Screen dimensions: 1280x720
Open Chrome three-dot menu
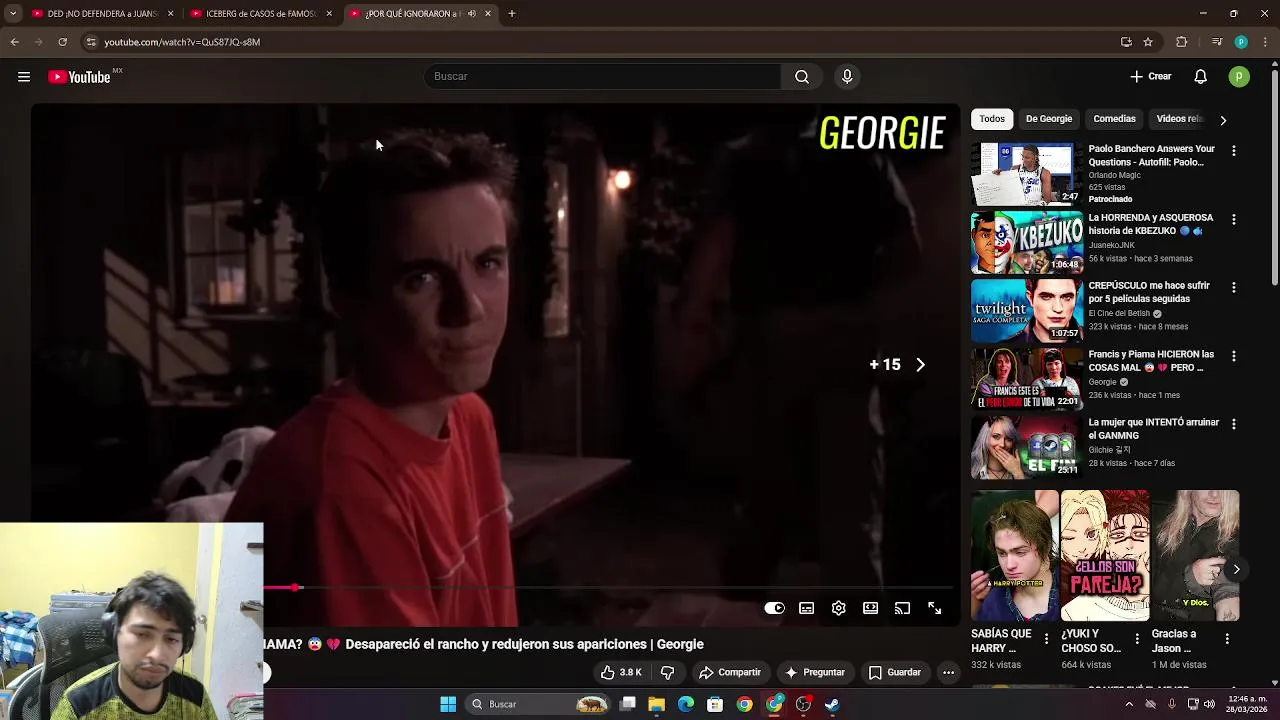(1263, 42)
